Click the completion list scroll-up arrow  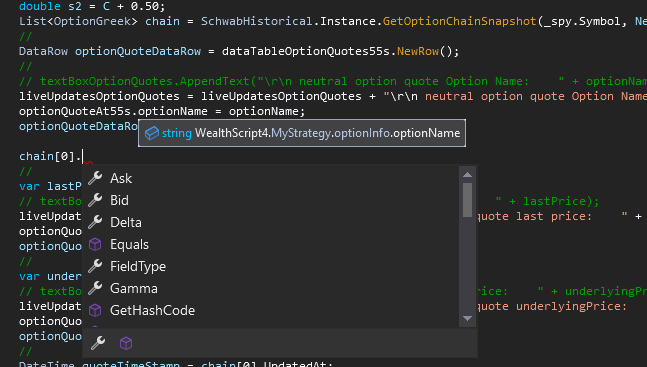(x=468, y=175)
